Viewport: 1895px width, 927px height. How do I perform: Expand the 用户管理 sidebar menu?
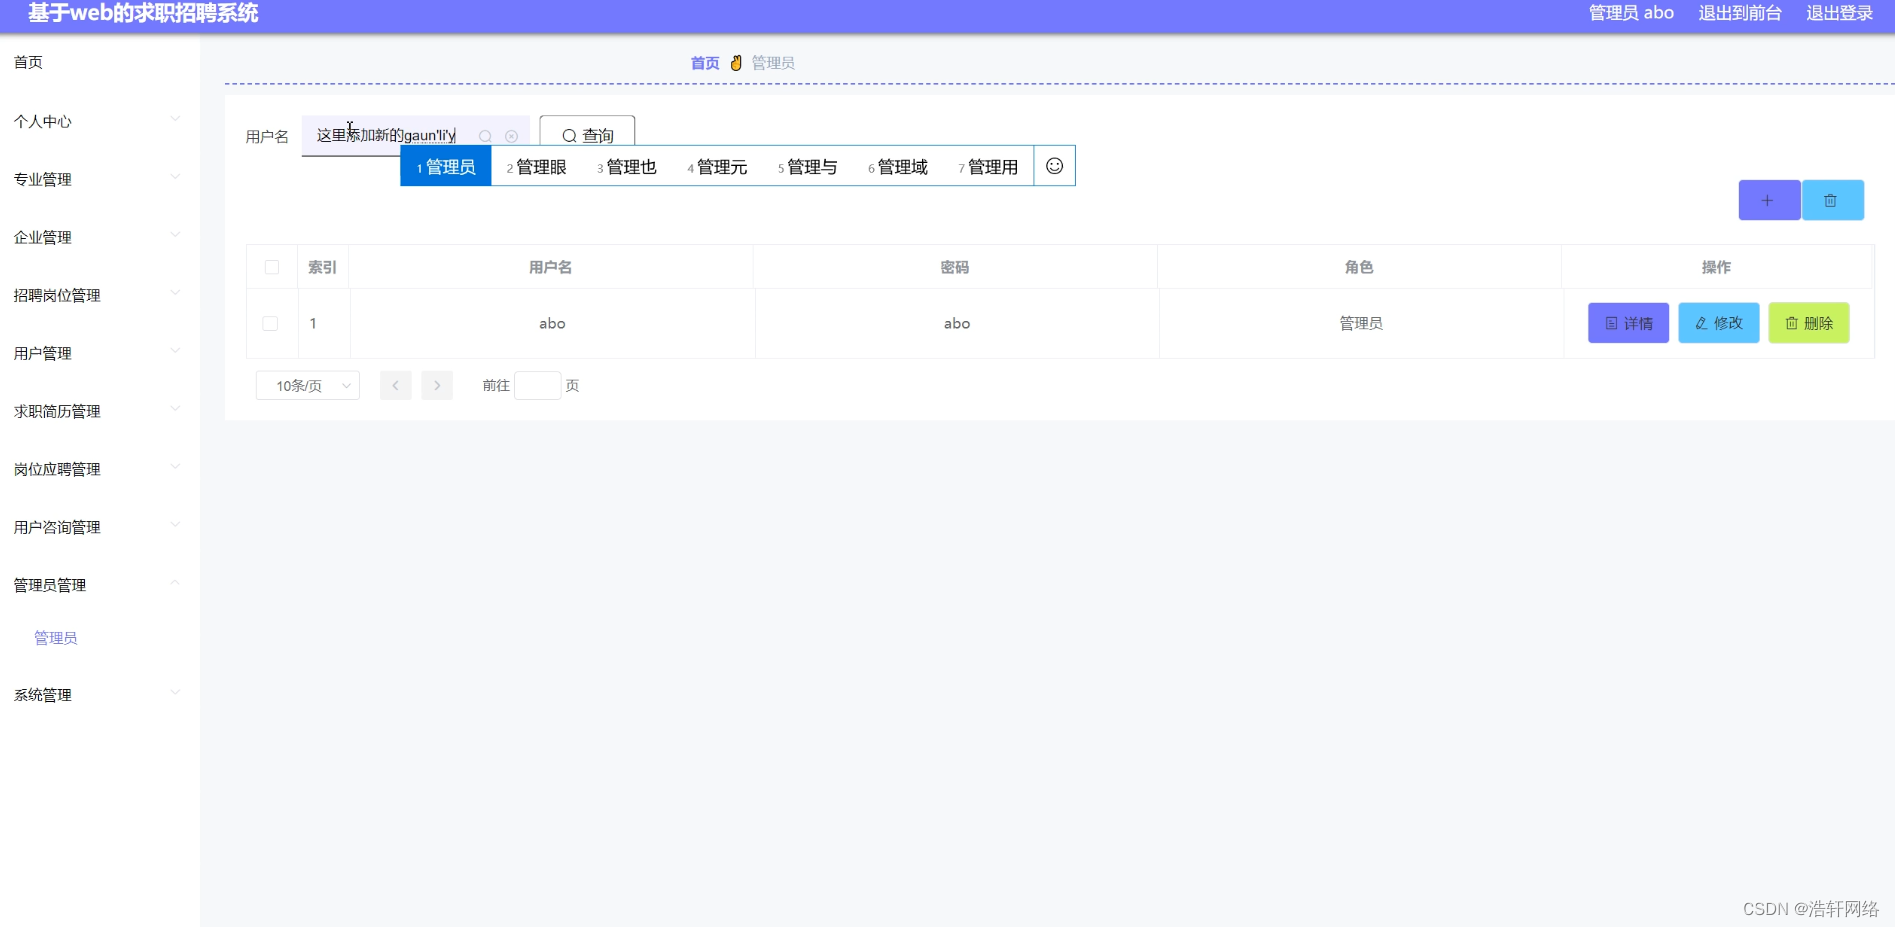(x=97, y=352)
